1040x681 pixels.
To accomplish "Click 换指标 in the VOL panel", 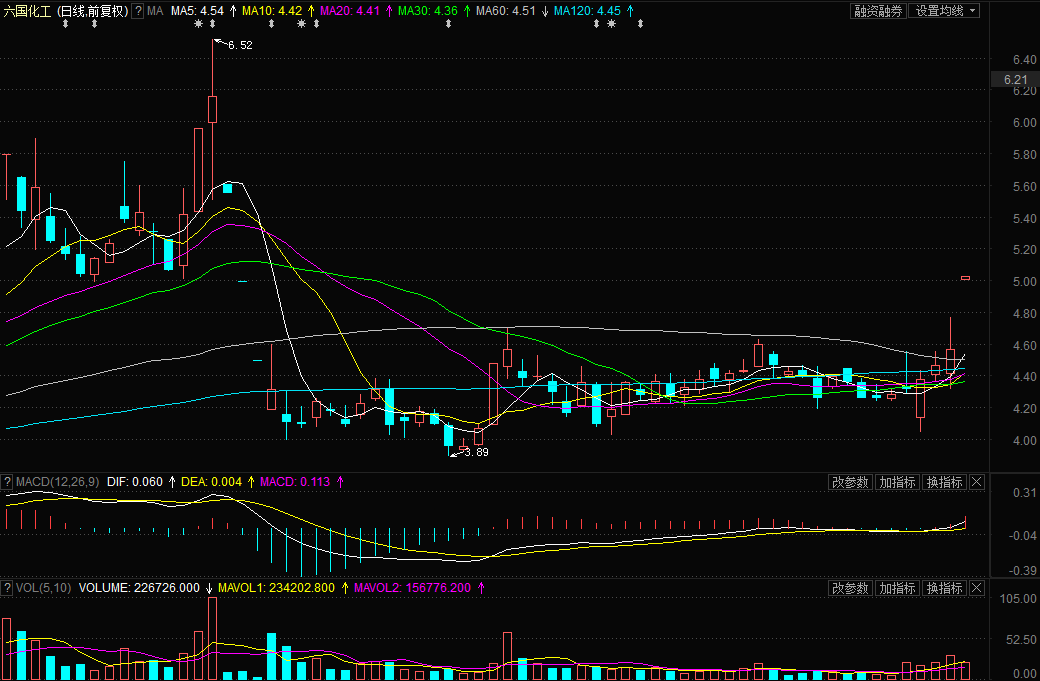I will pos(944,588).
